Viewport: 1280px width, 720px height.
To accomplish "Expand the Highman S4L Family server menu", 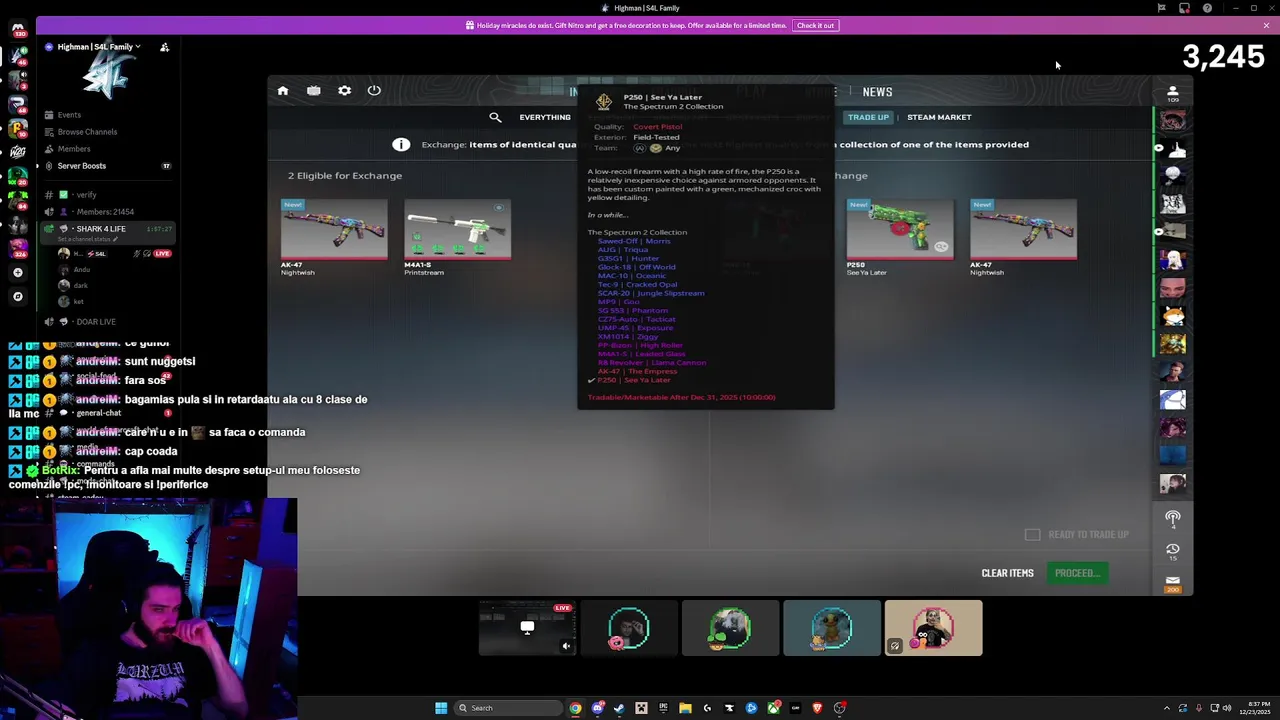I will [99, 47].
